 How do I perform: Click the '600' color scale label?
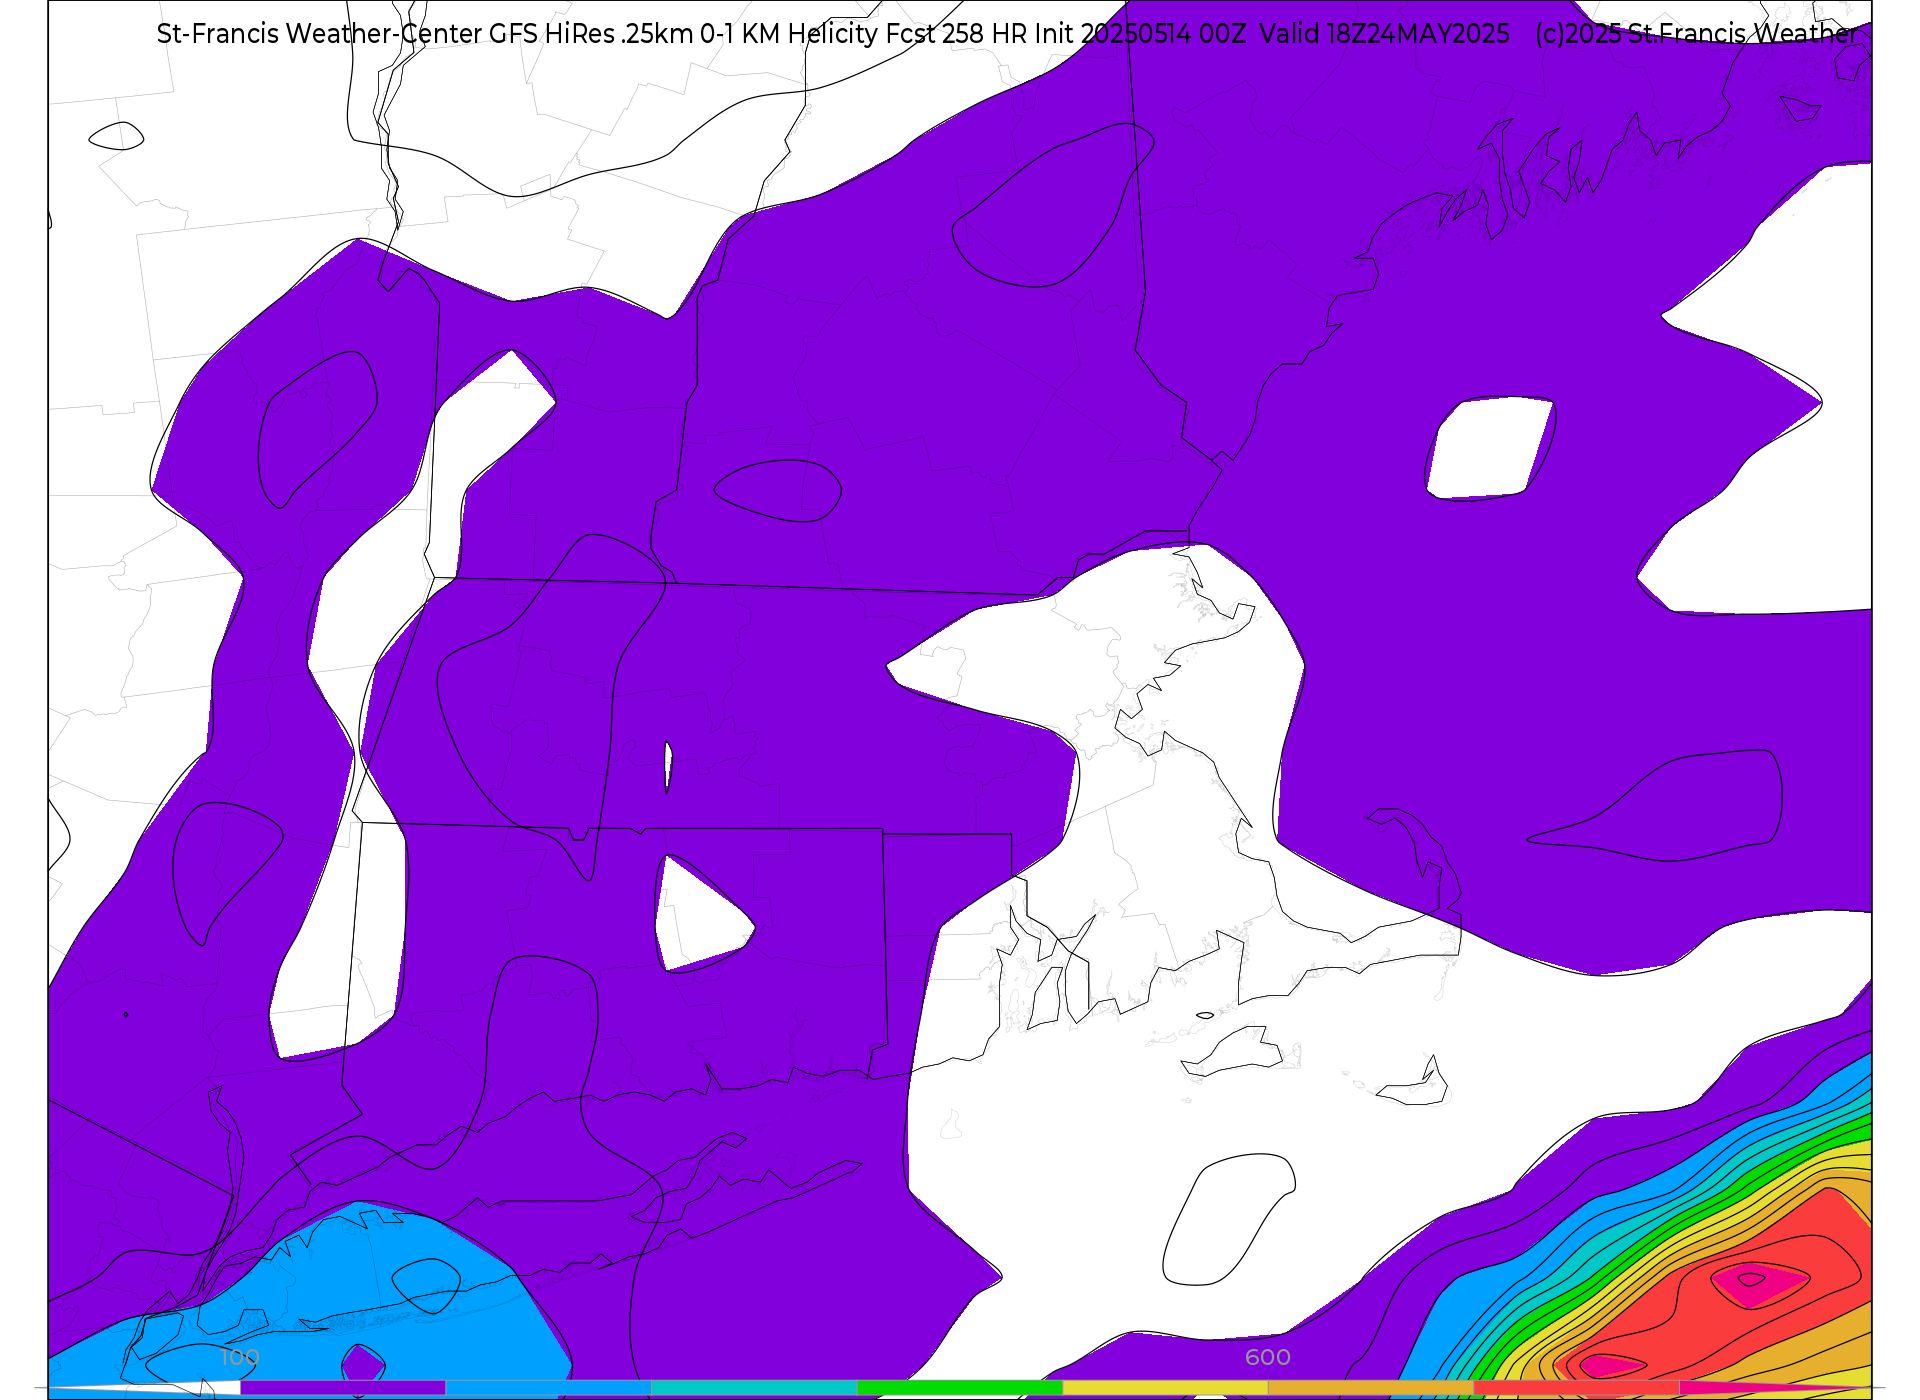pyautogui.click(x=1268, y=1358)
